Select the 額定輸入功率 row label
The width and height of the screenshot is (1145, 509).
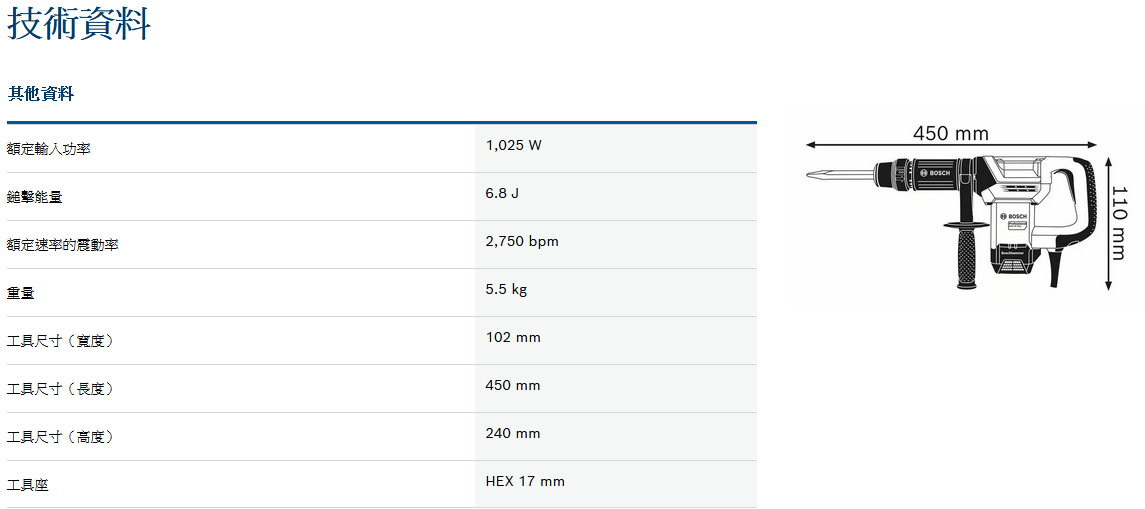click(55, 149)
